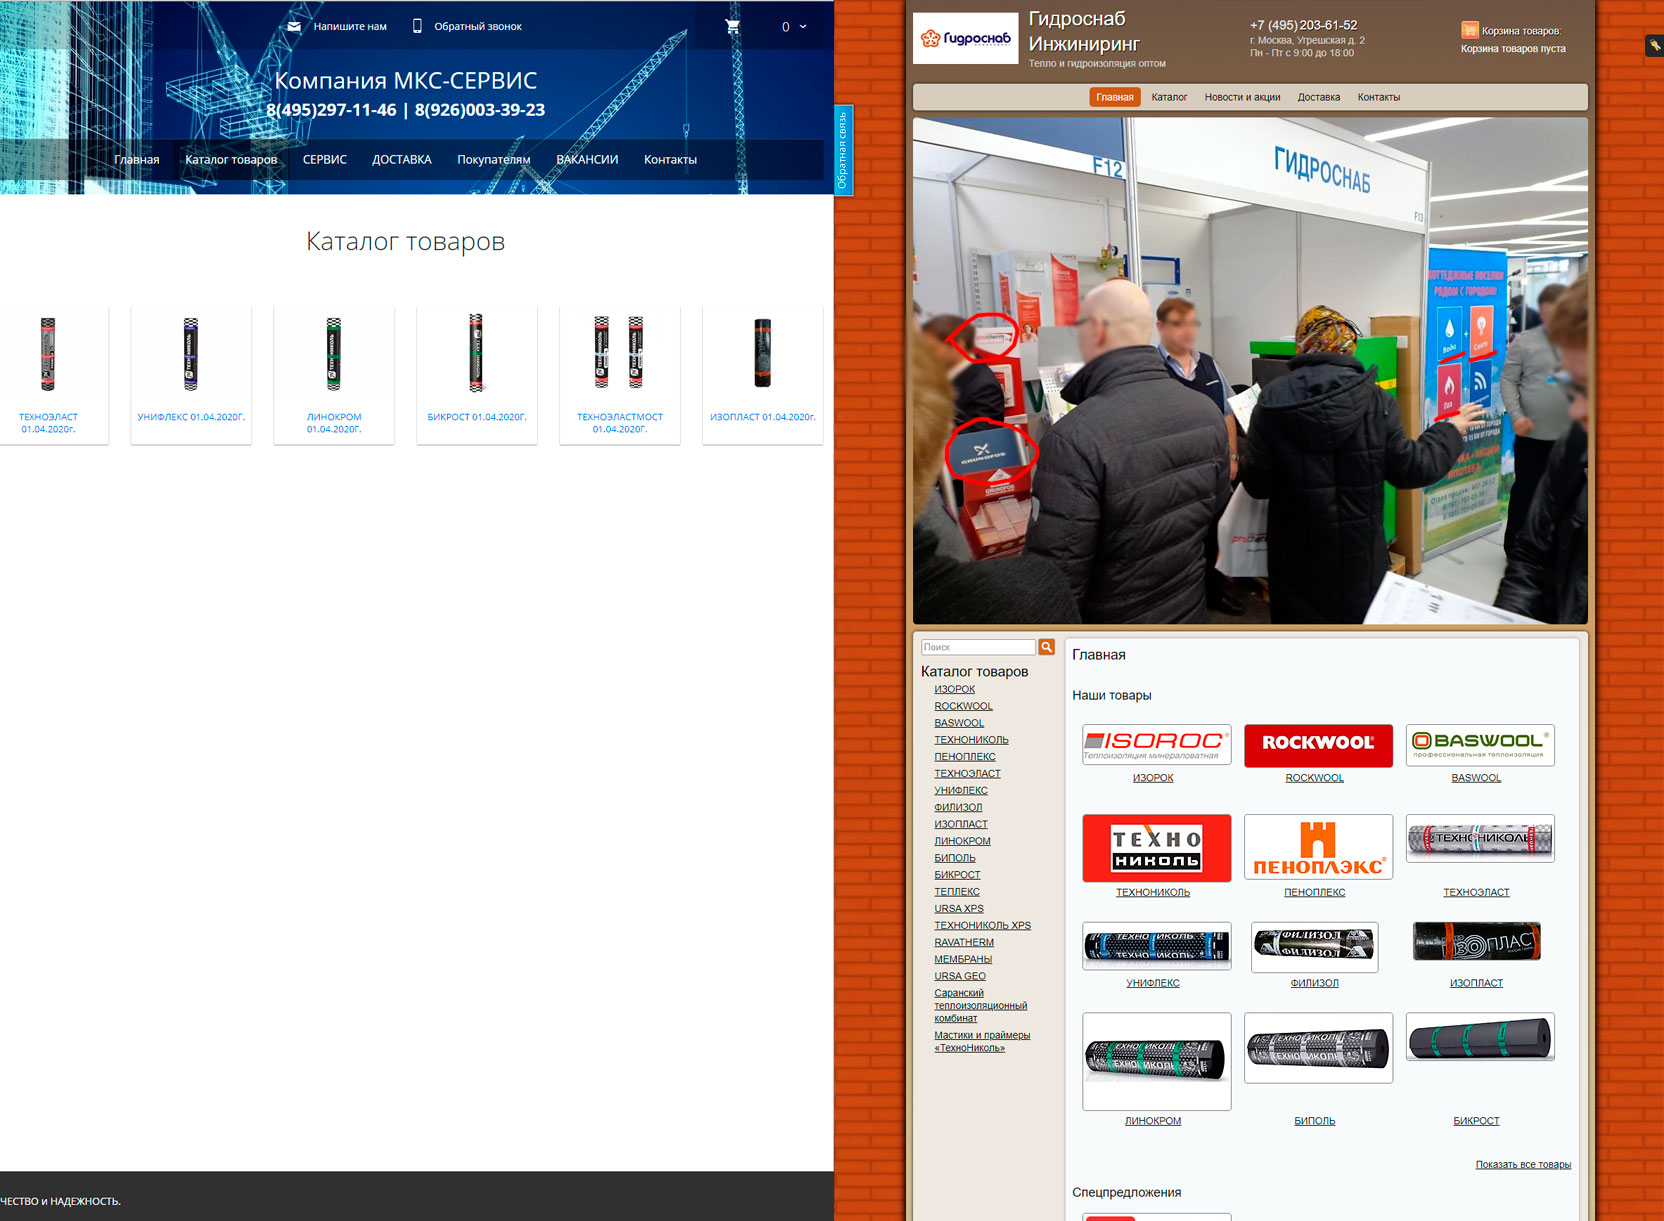Open БИПОЛЬ link in sidebar catalog
The height and width of the screenshot is (1221, 1664).
(x=955, y=858)
